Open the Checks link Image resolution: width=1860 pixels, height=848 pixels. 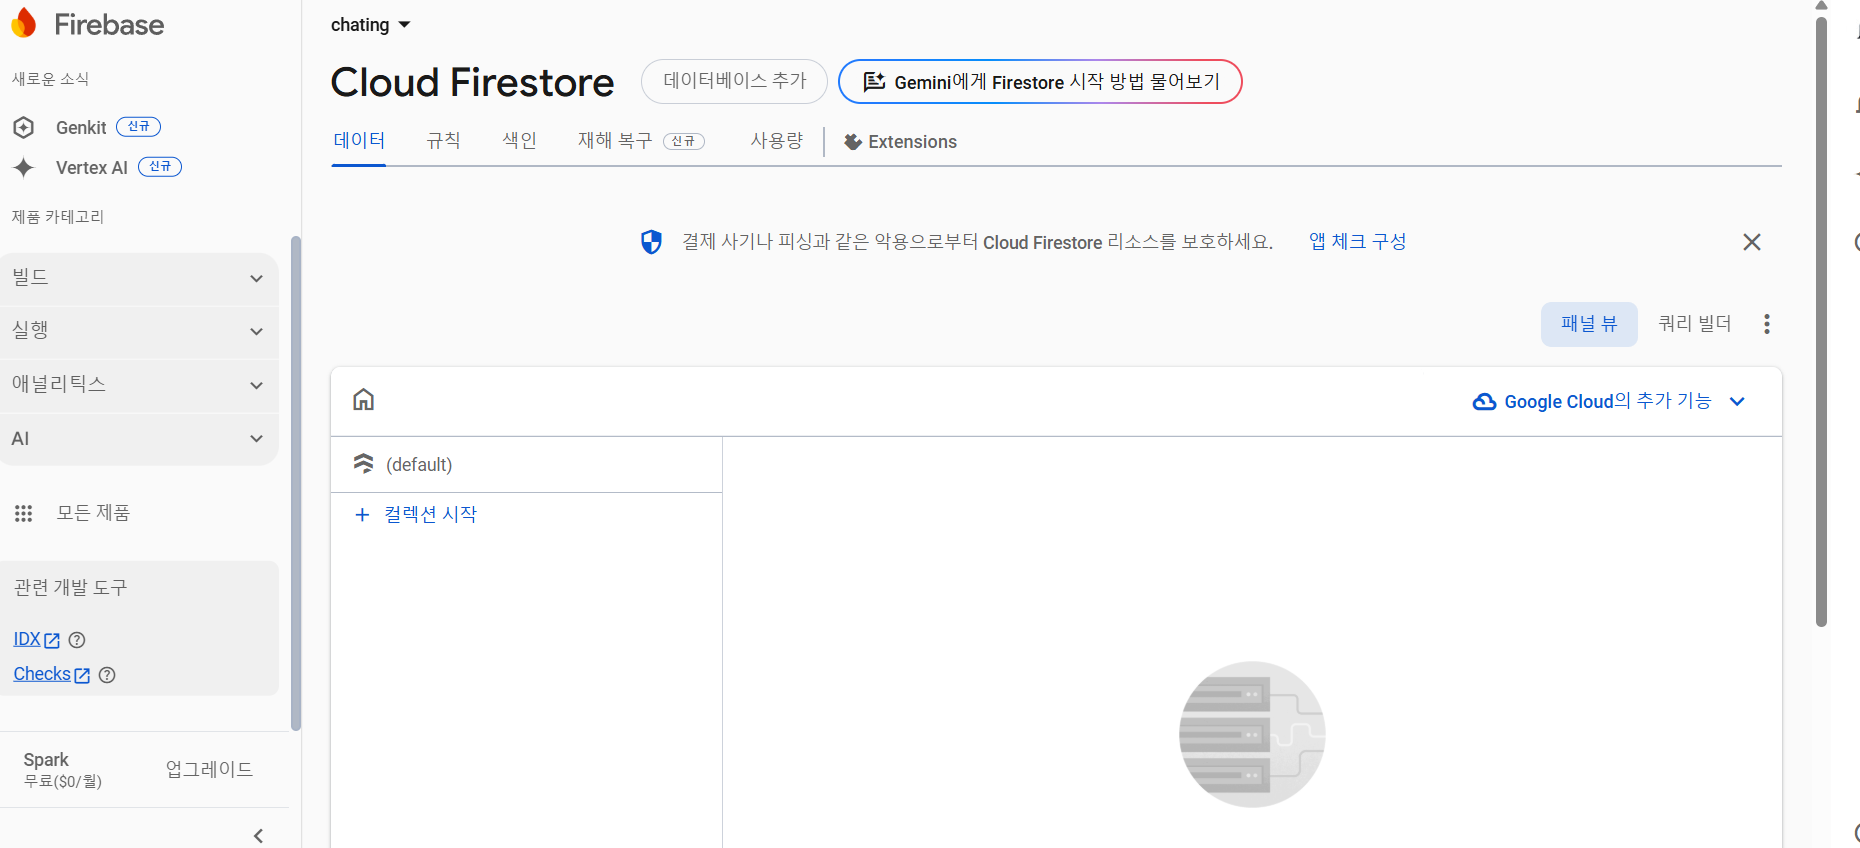click(x=42, y=675)
